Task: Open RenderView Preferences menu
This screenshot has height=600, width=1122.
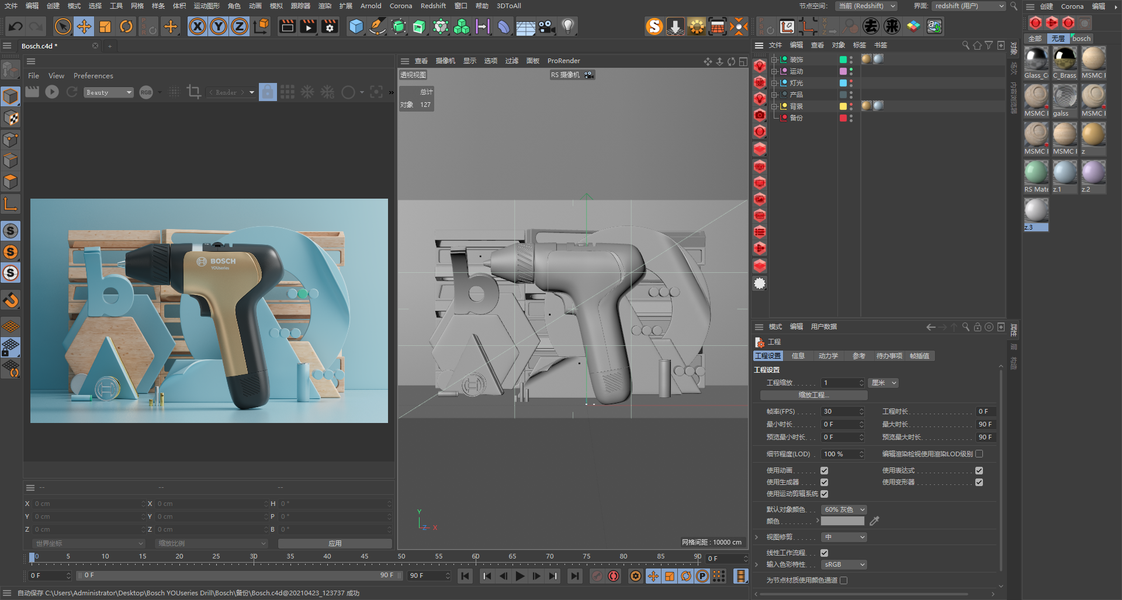Action: point(93,76)
